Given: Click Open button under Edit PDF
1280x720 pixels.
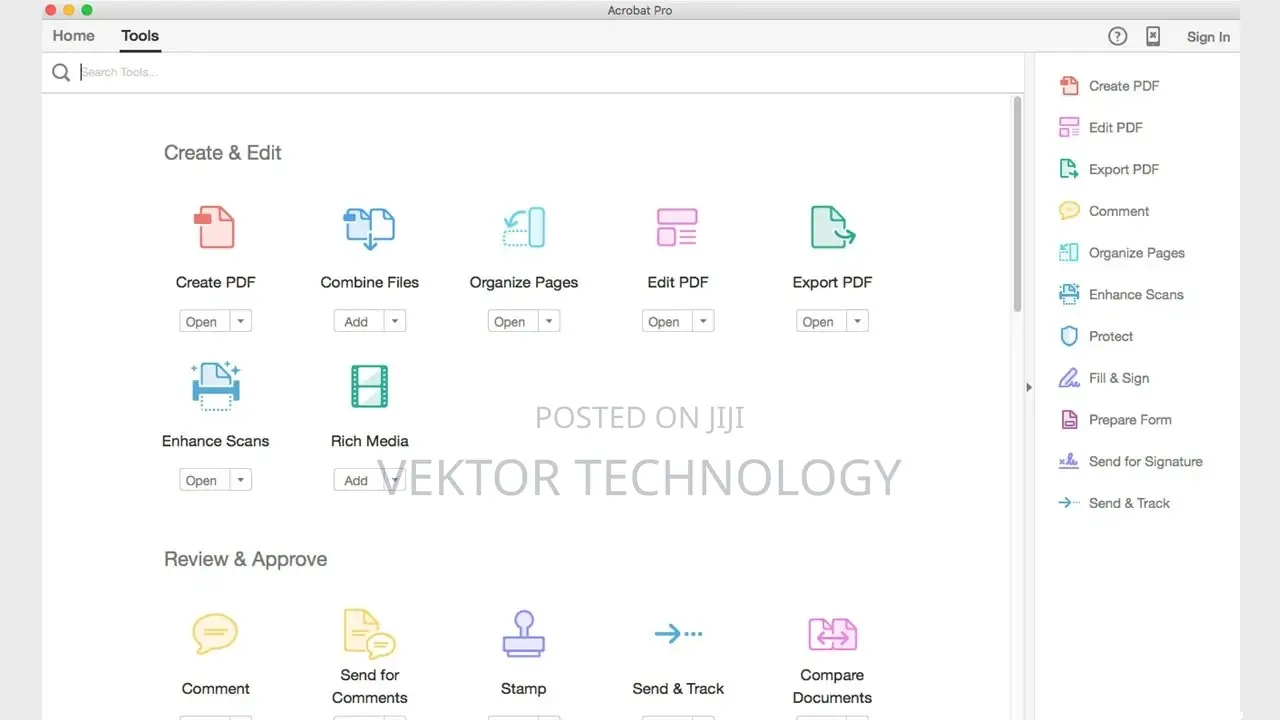Looking at the screenshot, I should 666,321.
